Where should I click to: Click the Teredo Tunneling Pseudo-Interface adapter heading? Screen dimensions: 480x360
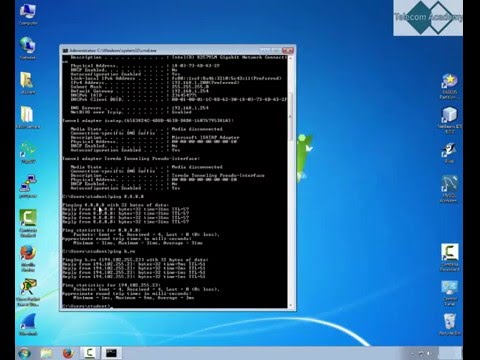[x=131, y=158]
